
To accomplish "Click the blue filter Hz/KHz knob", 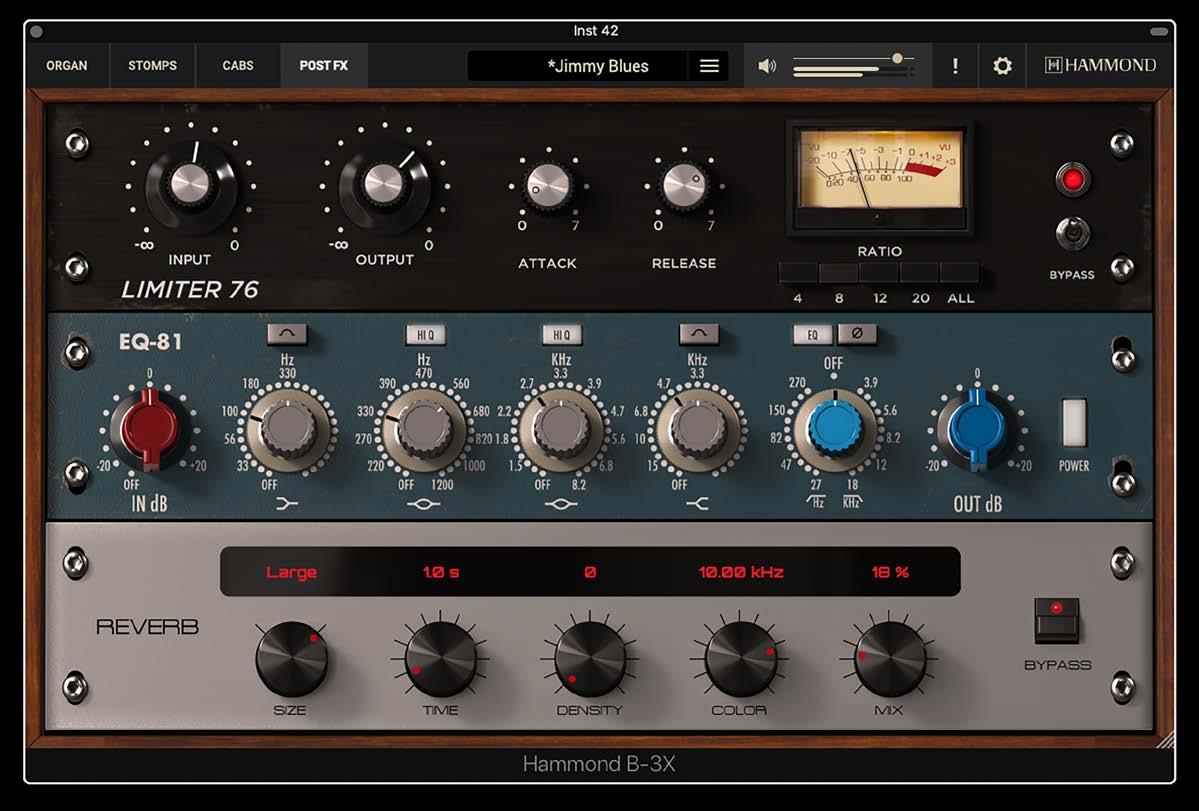I will 835,430.
